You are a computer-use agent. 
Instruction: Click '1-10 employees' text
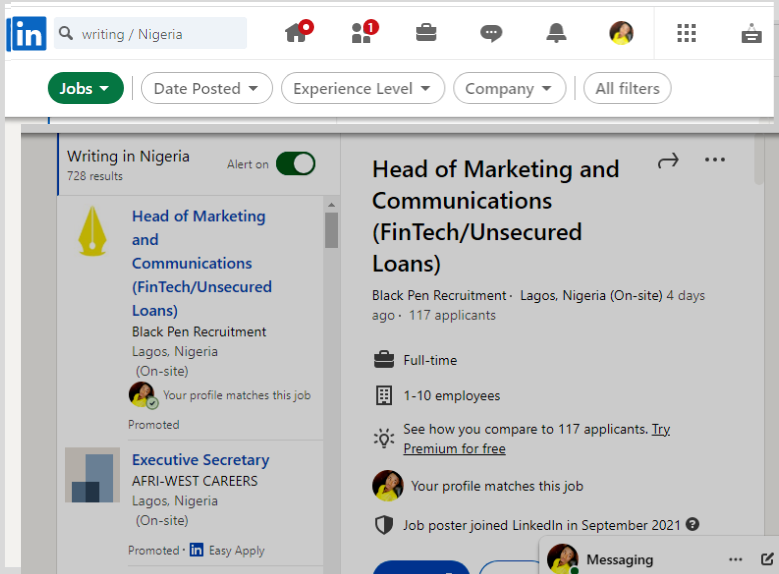[x=452, y=396]
